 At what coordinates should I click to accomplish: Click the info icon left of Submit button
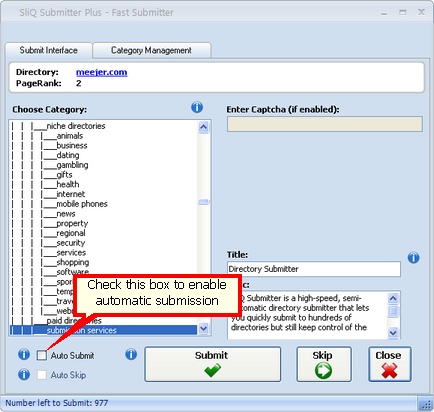coord(131,354)
